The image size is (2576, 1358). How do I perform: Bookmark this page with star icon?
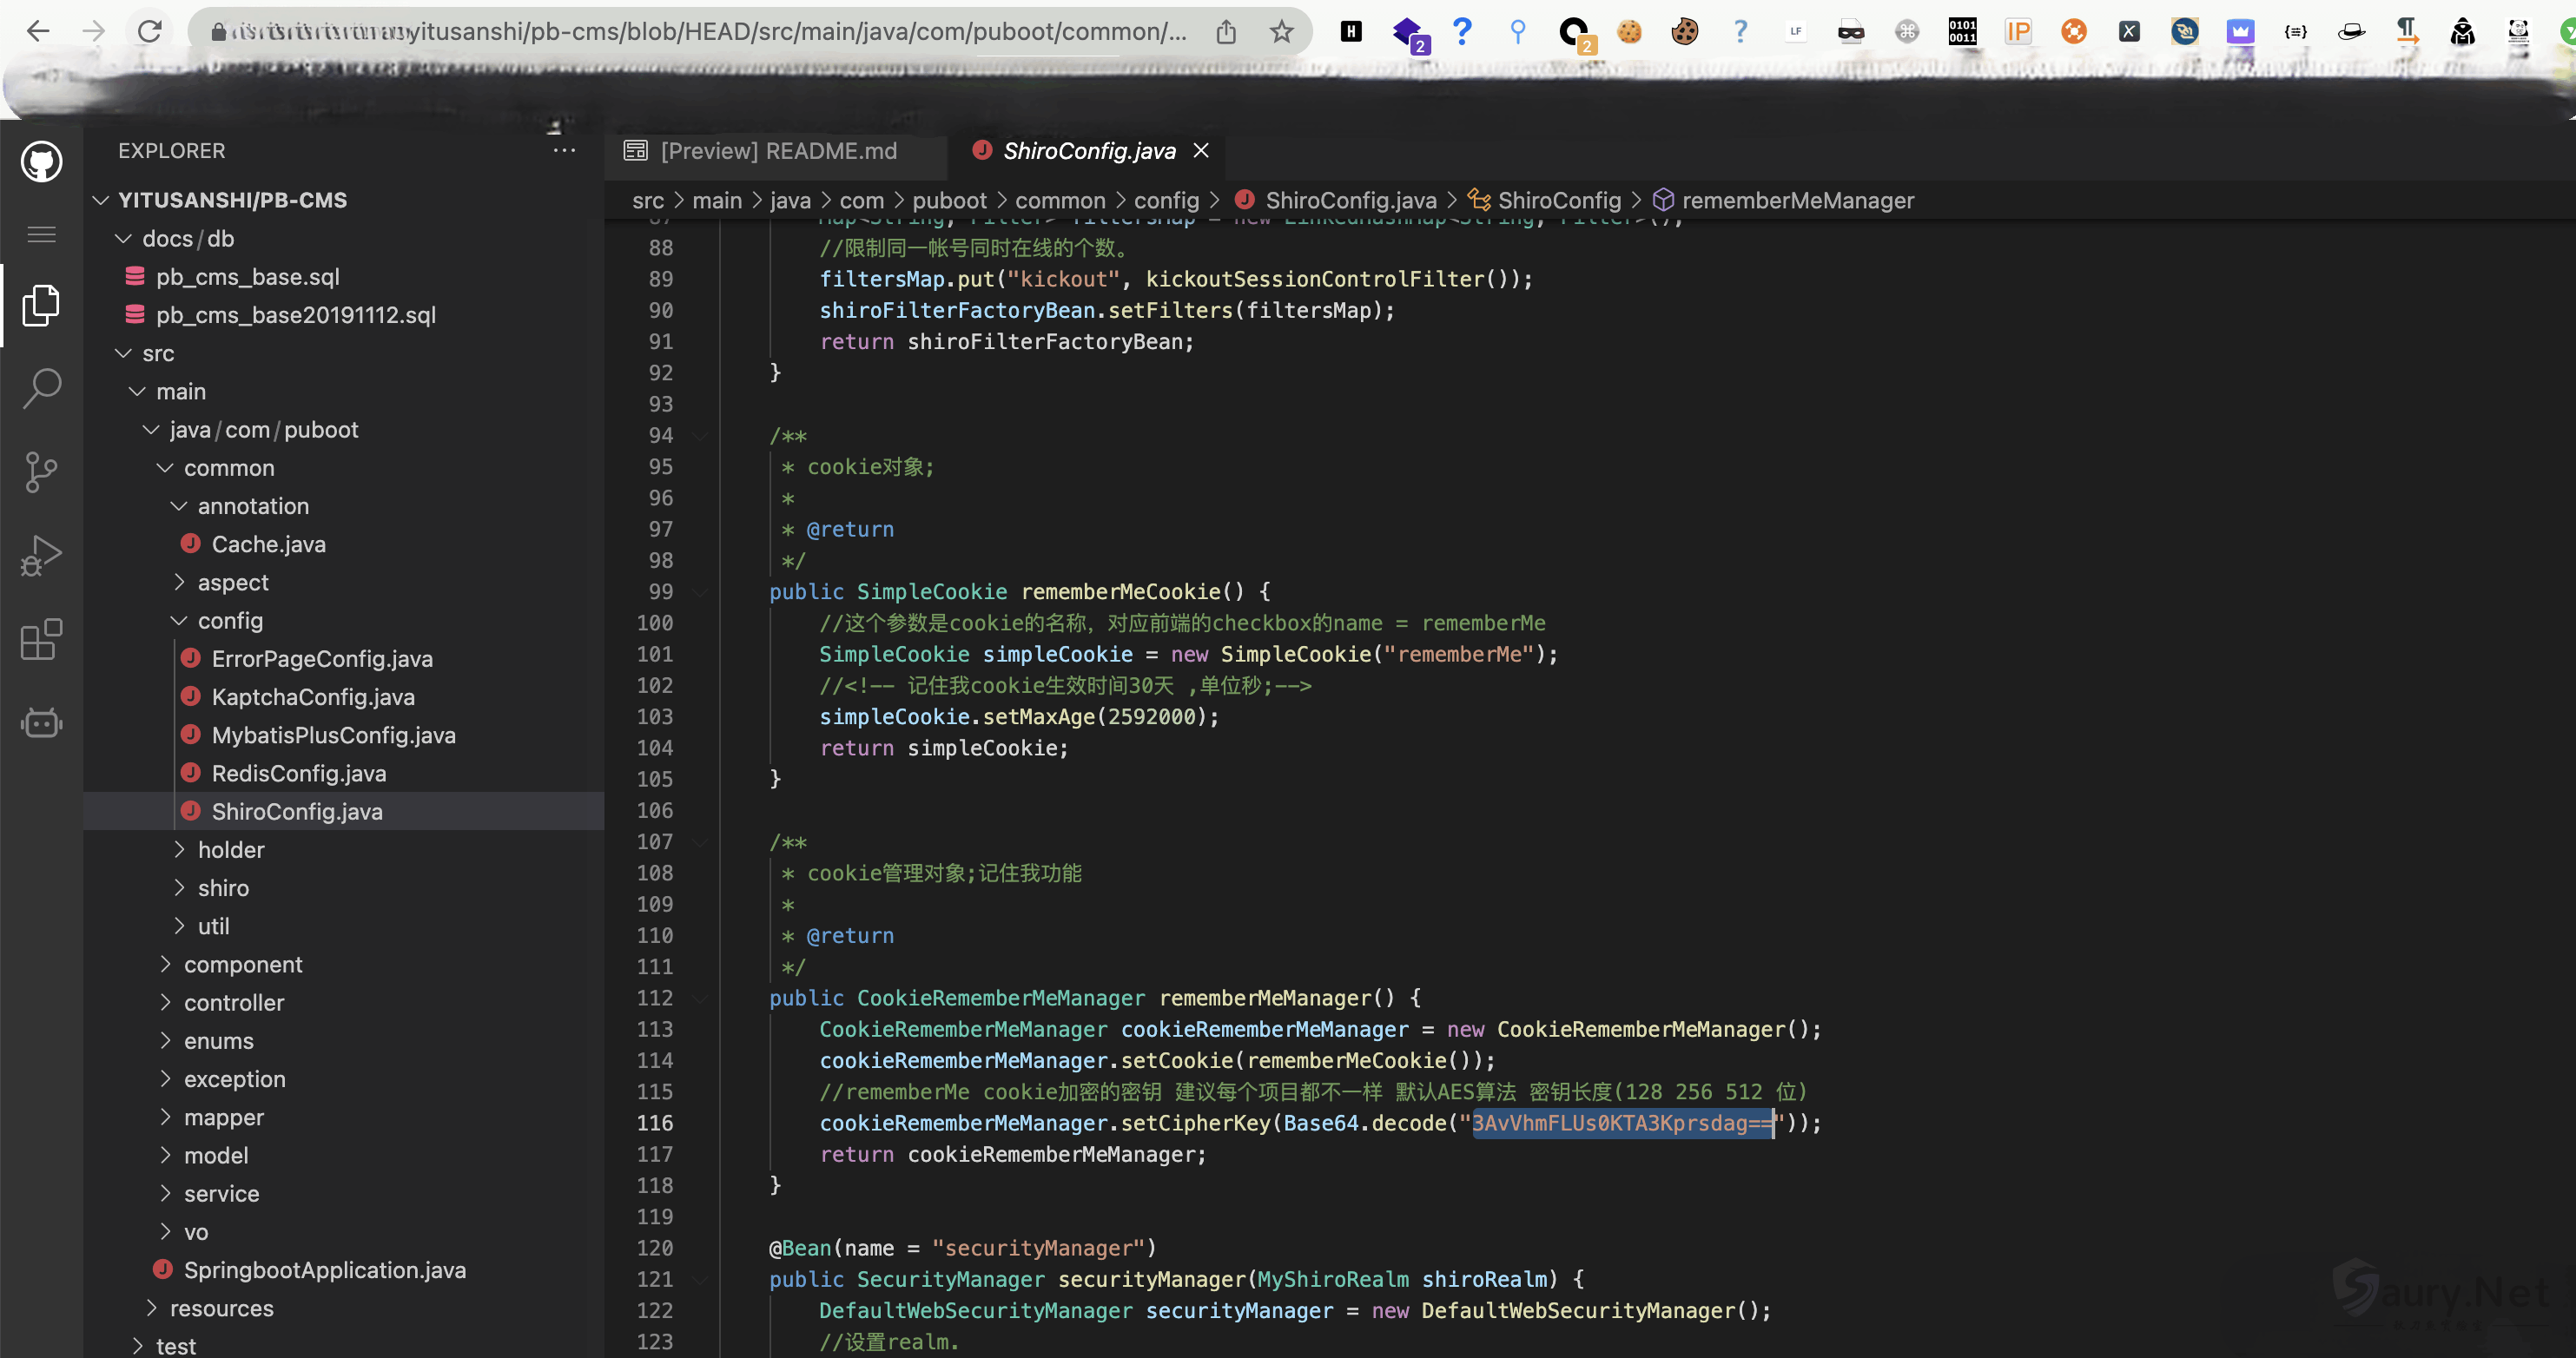[x=1281, y=32]
